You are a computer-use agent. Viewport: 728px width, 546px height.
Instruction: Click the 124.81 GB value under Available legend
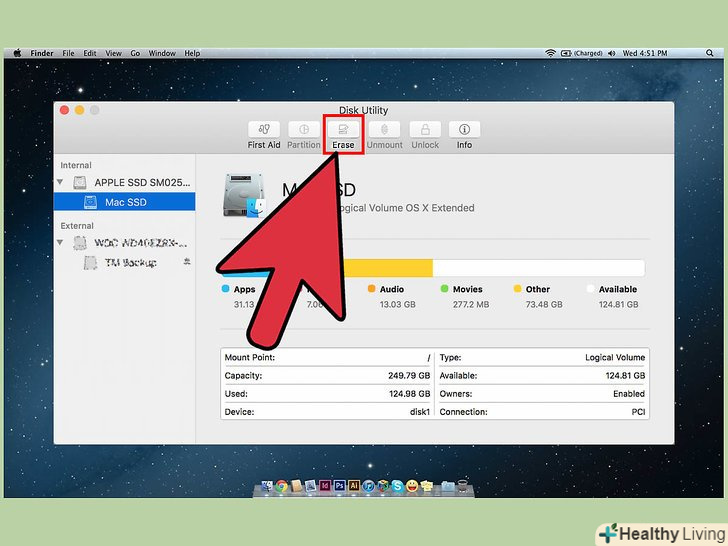click(x=618, y=305)
